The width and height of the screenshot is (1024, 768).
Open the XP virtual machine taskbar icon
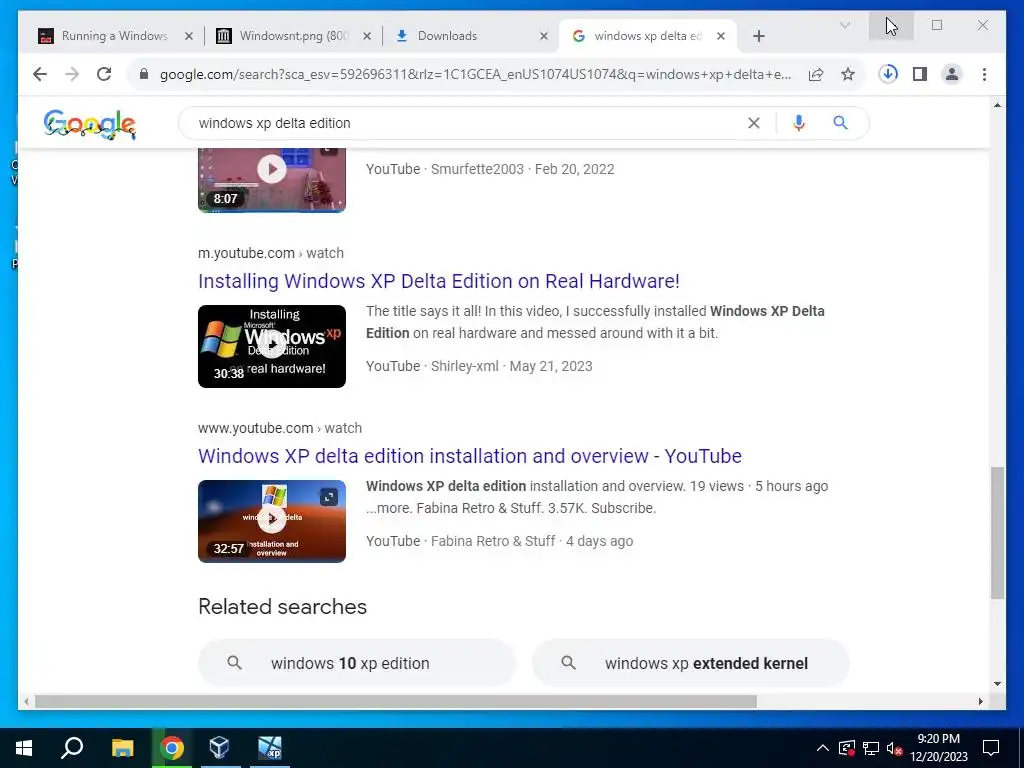coord(269,748)
